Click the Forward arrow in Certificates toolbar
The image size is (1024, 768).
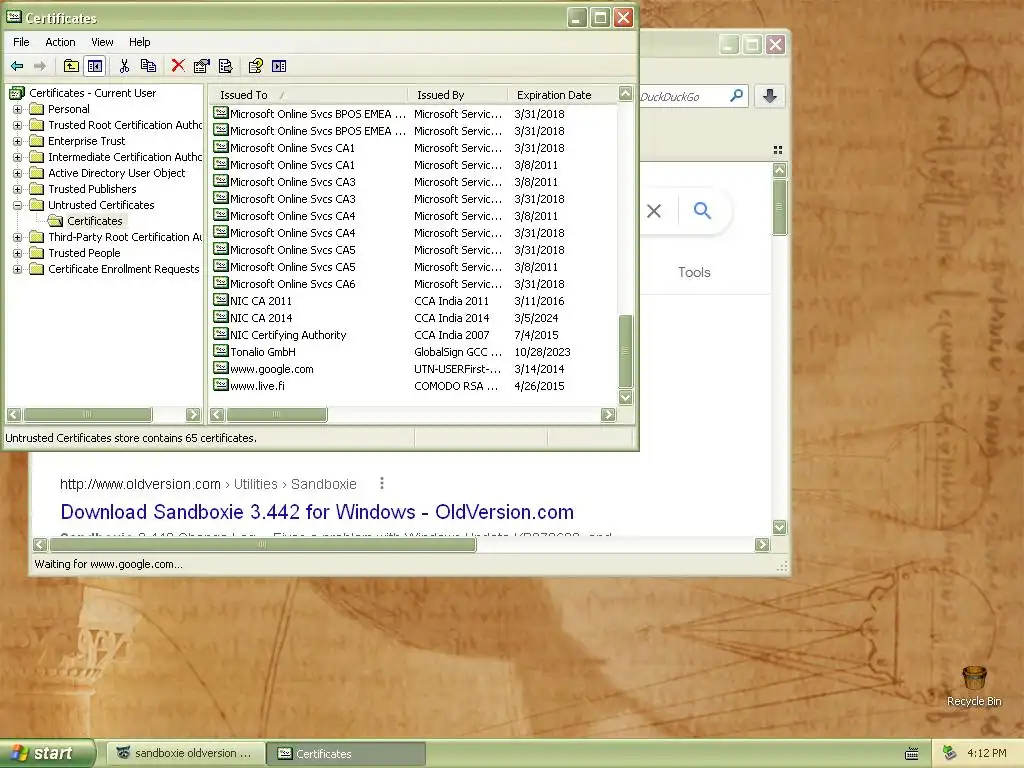pyautogui.click(x=40, y=66)
